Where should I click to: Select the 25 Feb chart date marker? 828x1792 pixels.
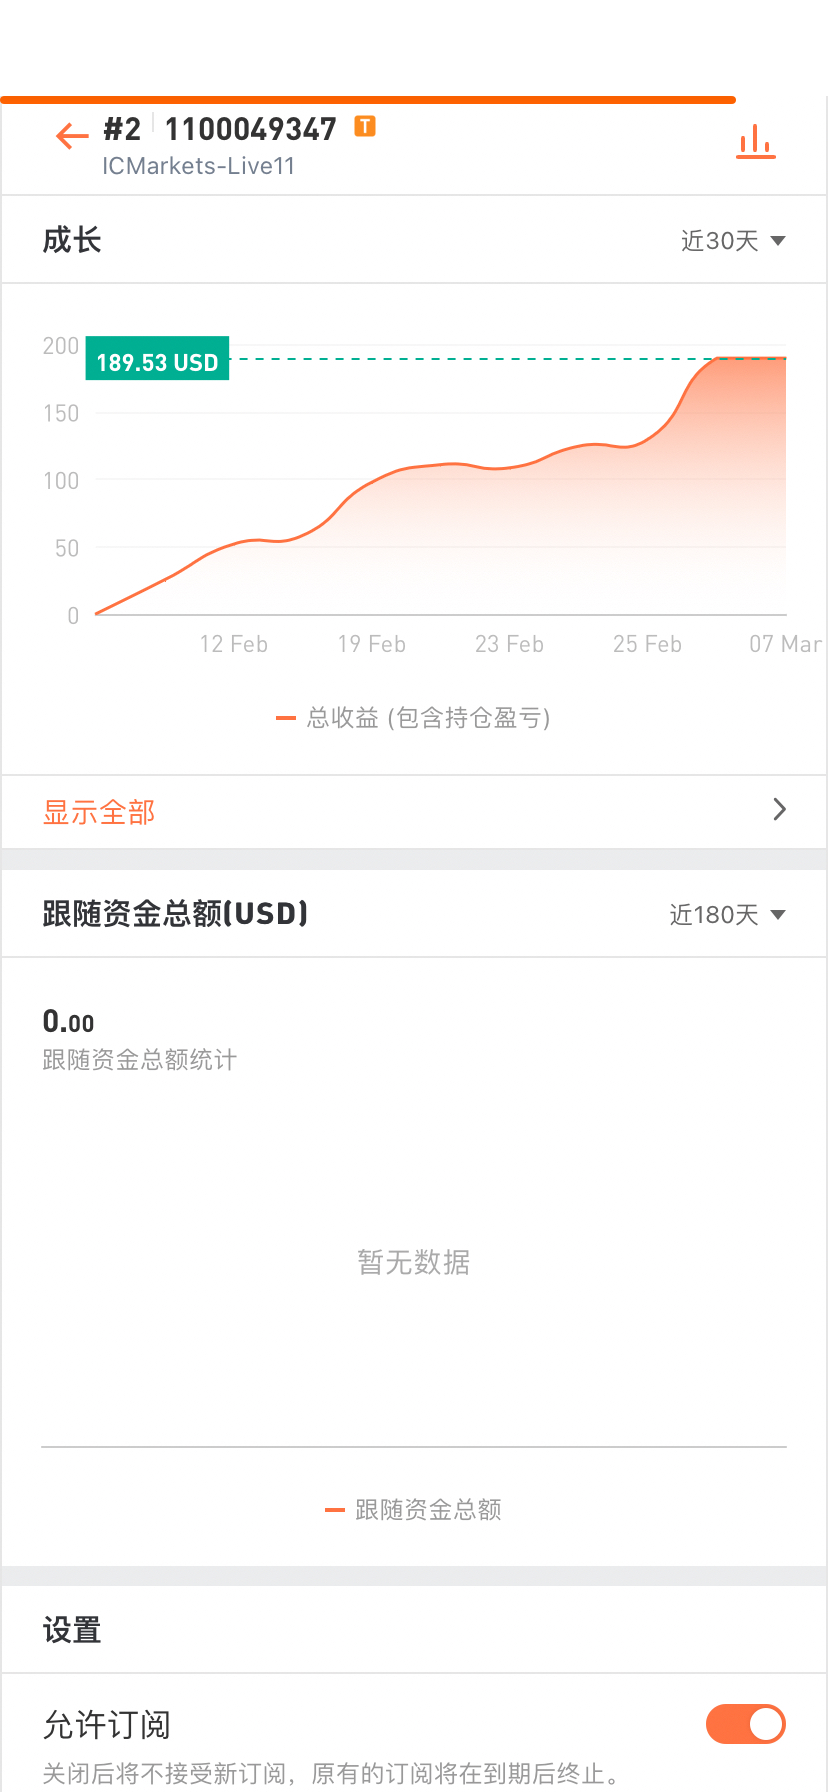click(x=647, y=644)
